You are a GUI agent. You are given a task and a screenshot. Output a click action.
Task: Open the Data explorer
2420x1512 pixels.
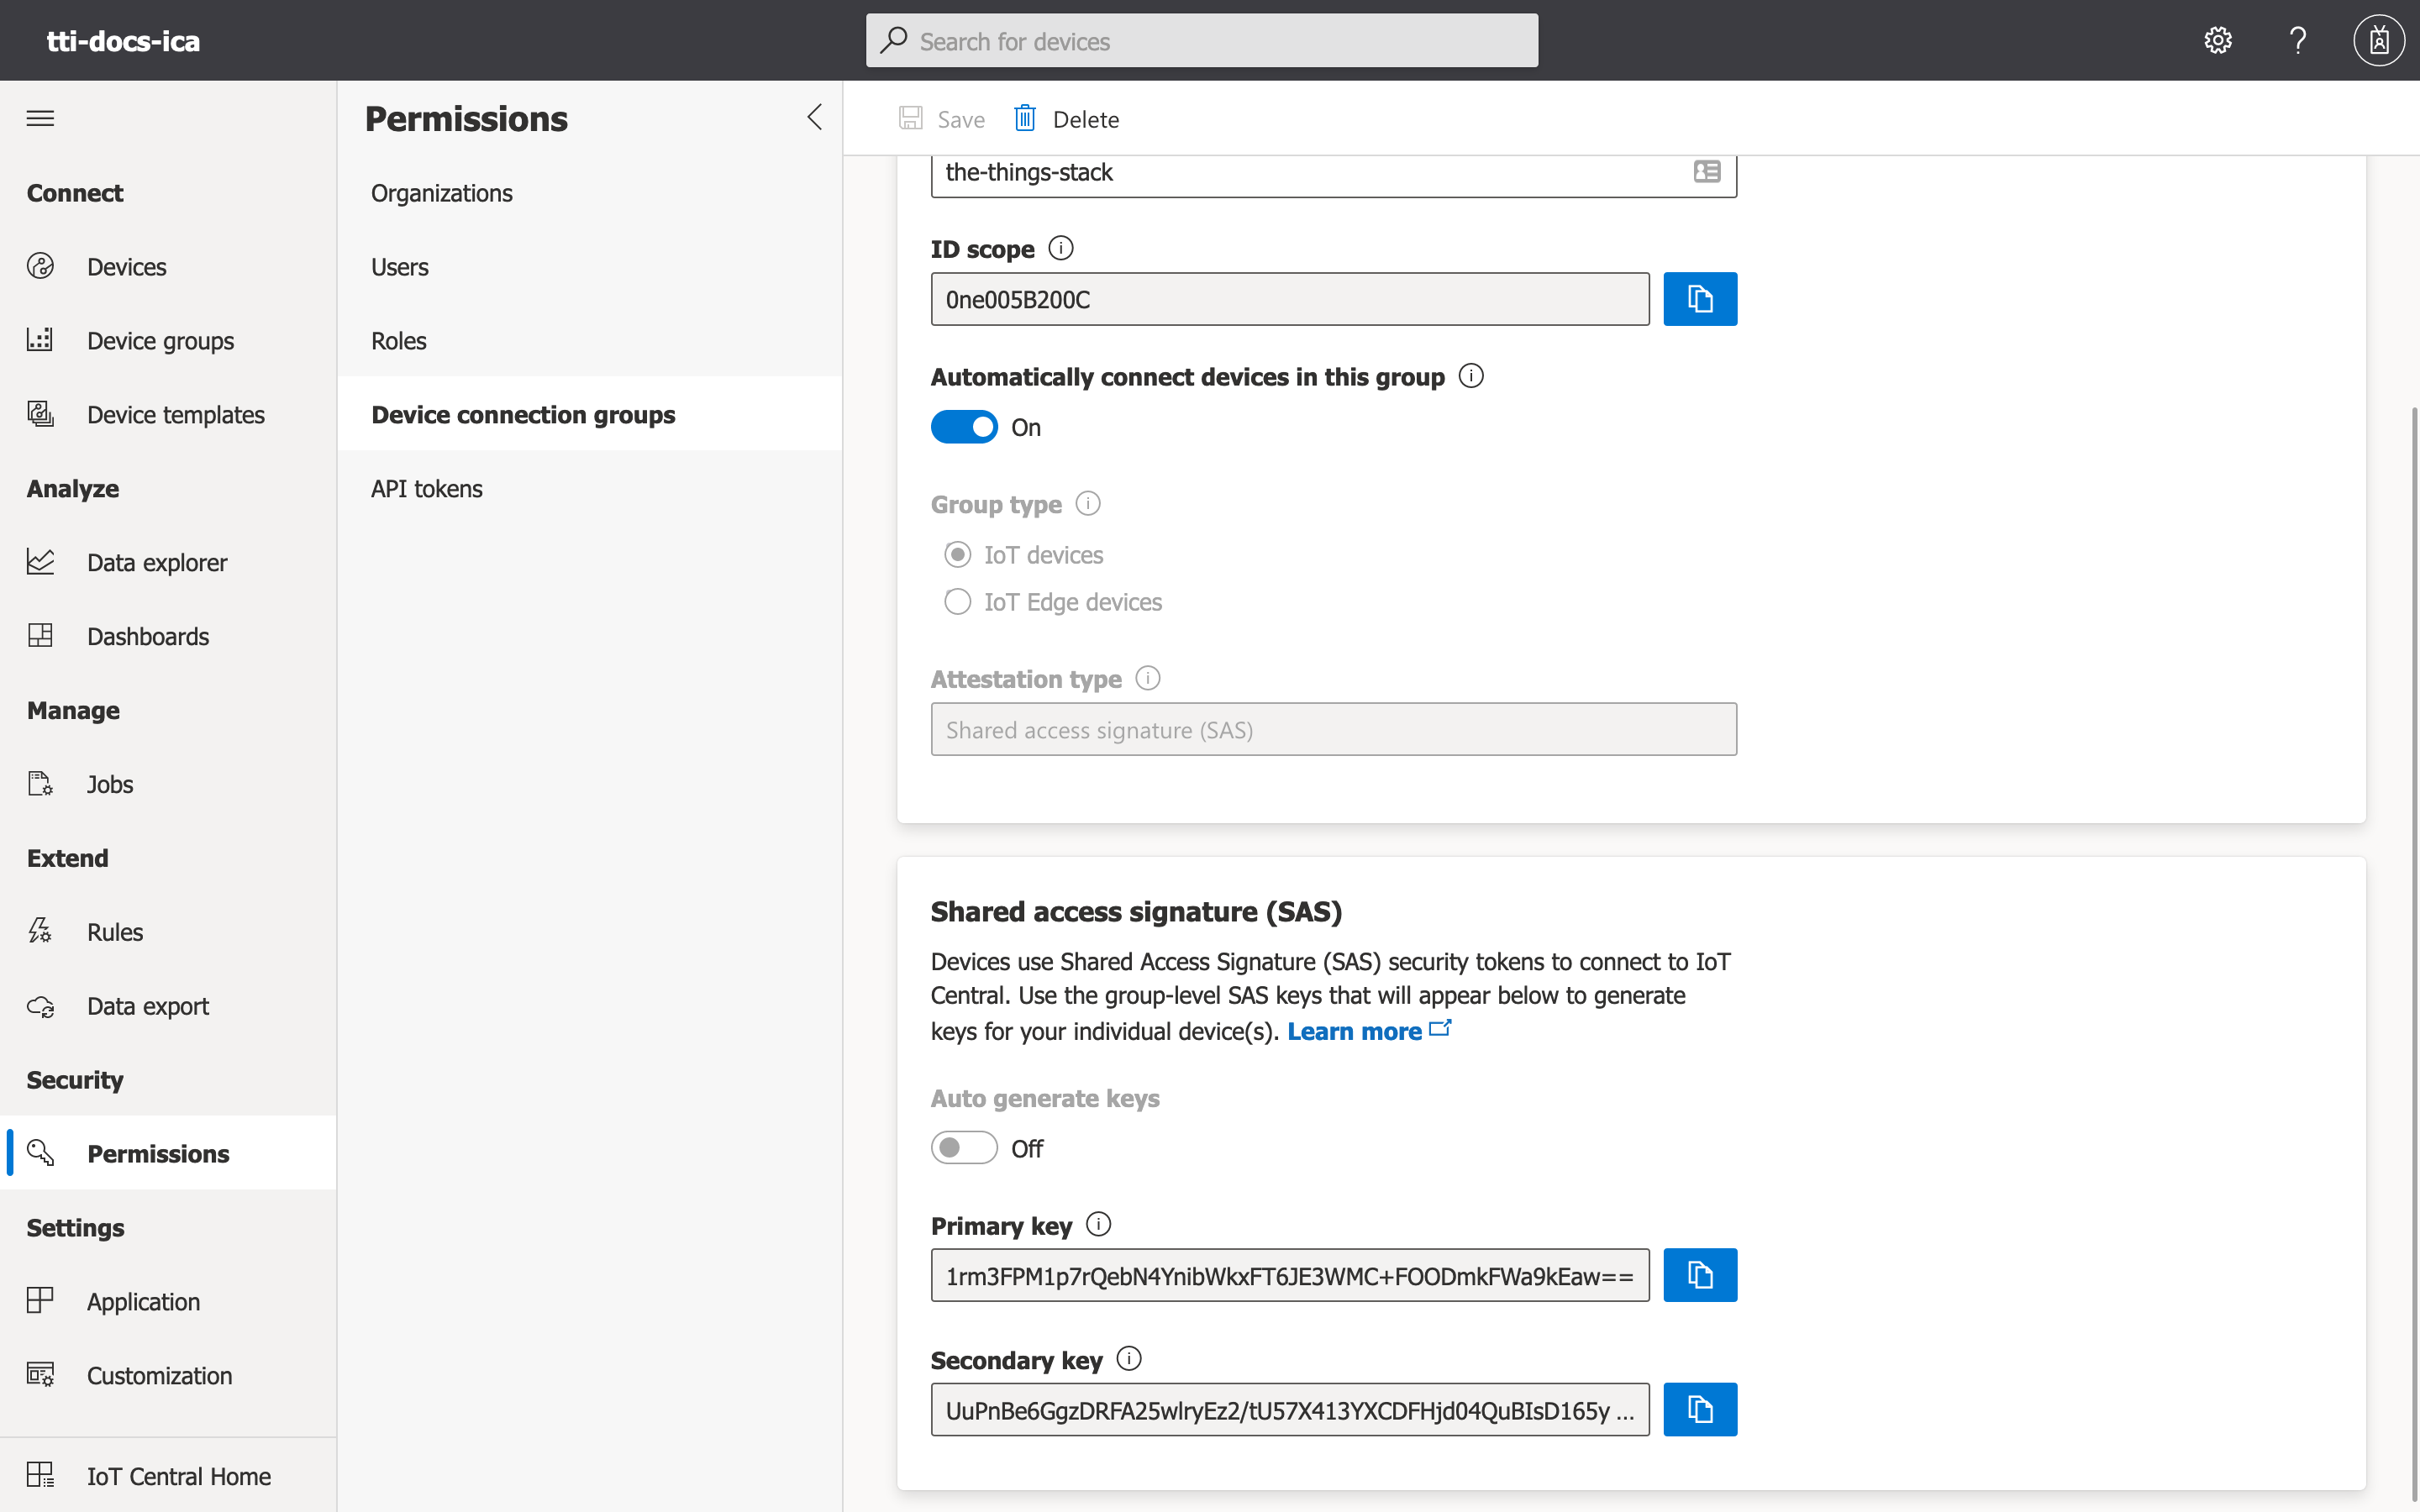[157, 562]
